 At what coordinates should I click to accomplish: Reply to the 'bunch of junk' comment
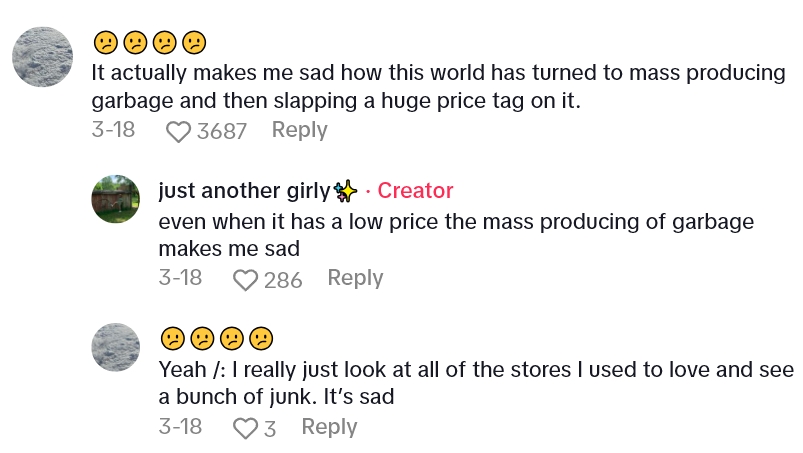[329, 427]
